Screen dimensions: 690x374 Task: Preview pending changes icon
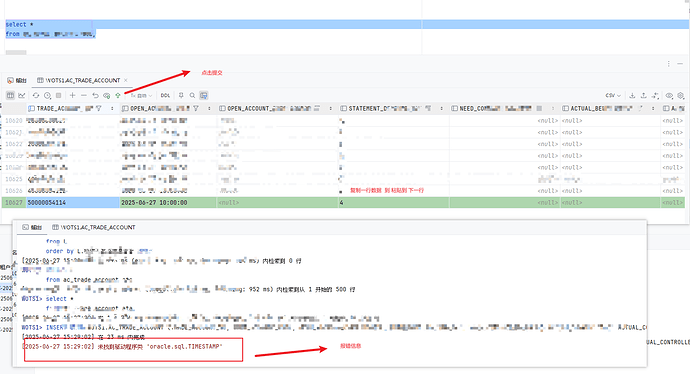click(106, 95)
